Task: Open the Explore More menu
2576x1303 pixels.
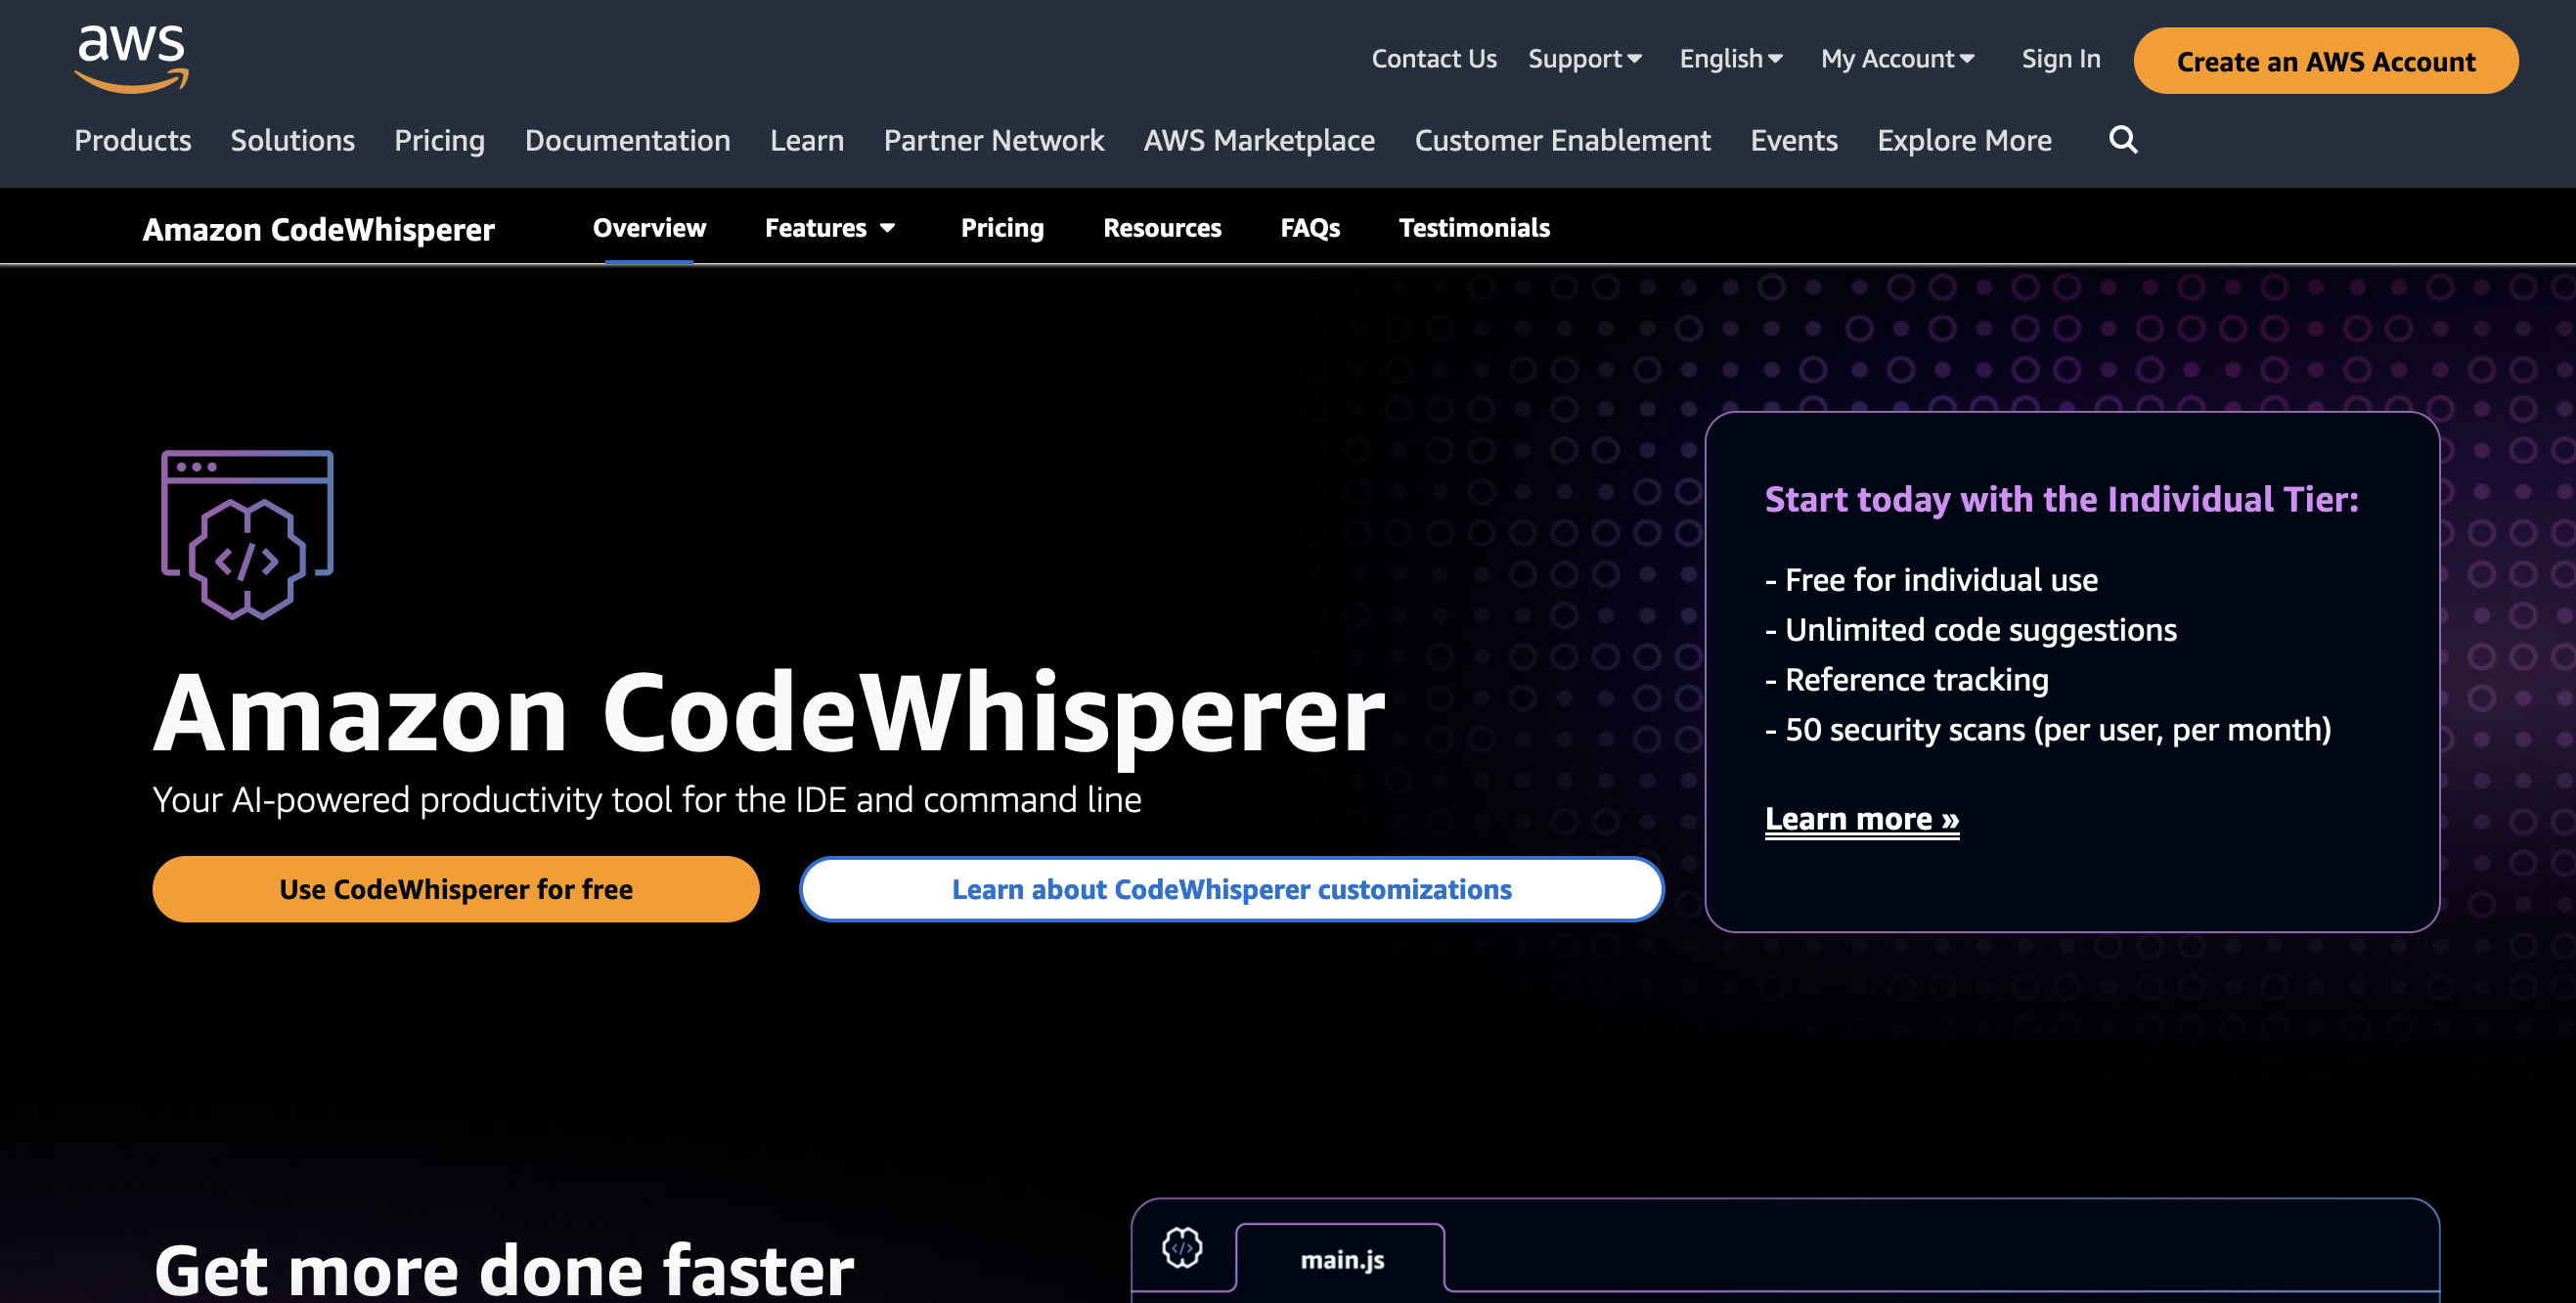Action: (x=1964, y=140)
